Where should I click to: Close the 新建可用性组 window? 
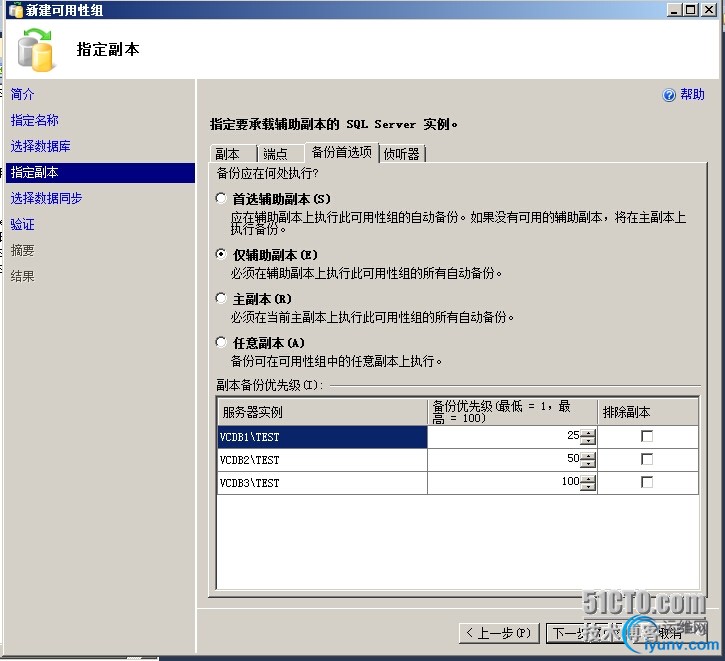point(708,10)
